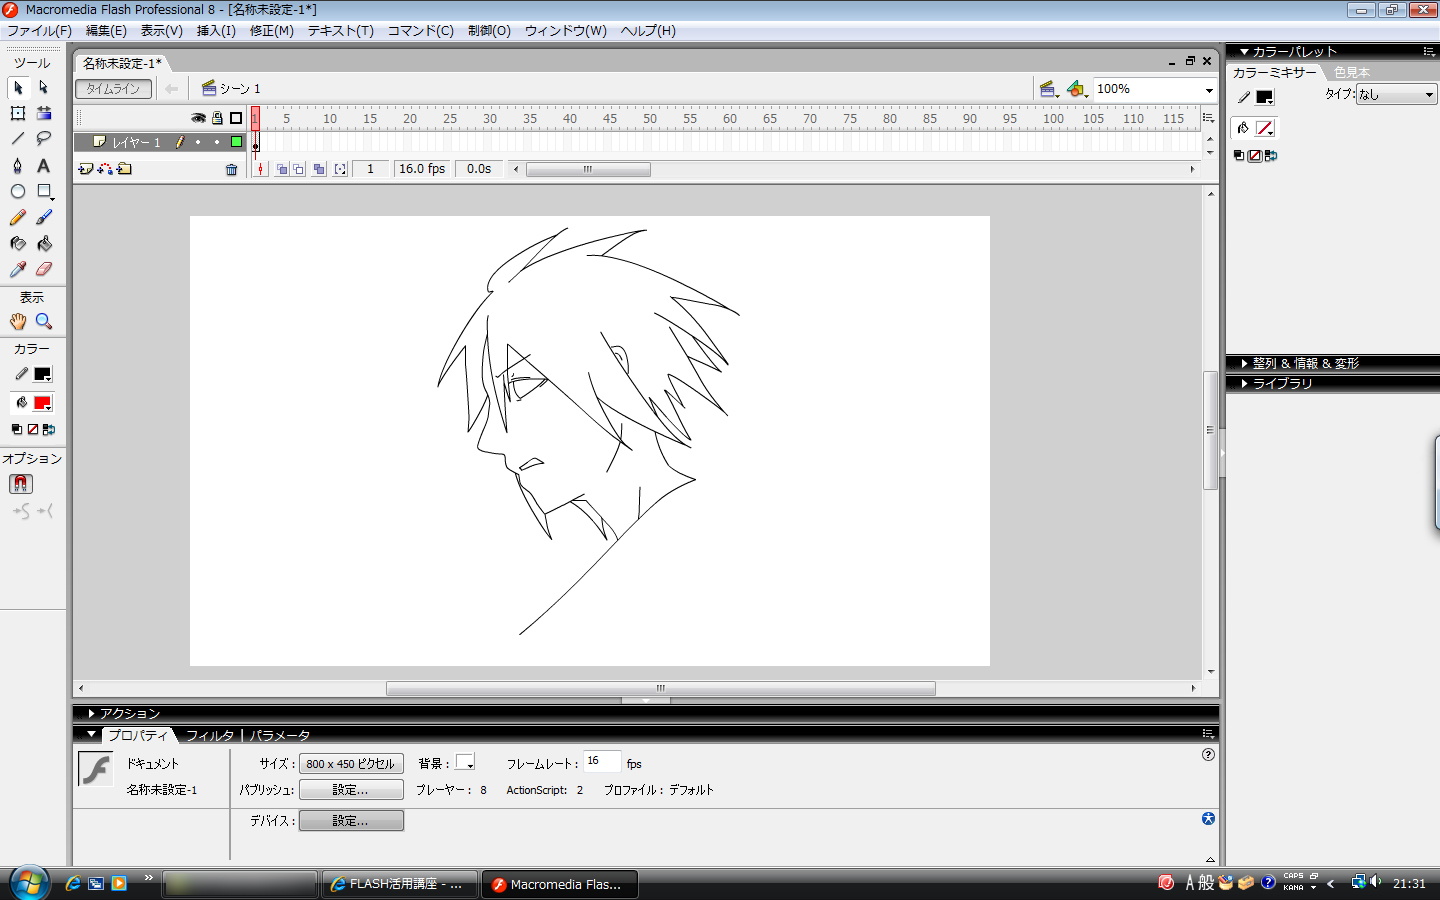Select the Oval tool
1440x900 pixels.
click(18, 191)
